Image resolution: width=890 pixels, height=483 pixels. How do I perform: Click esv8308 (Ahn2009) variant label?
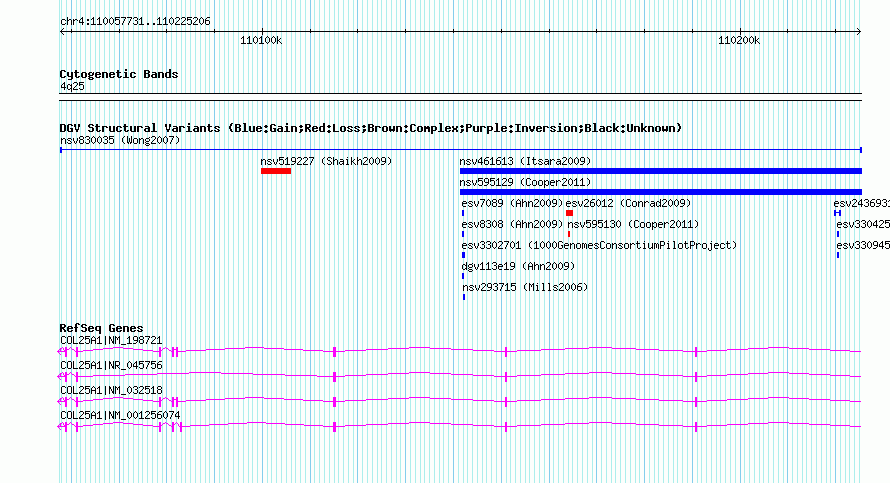click(512, 224)
